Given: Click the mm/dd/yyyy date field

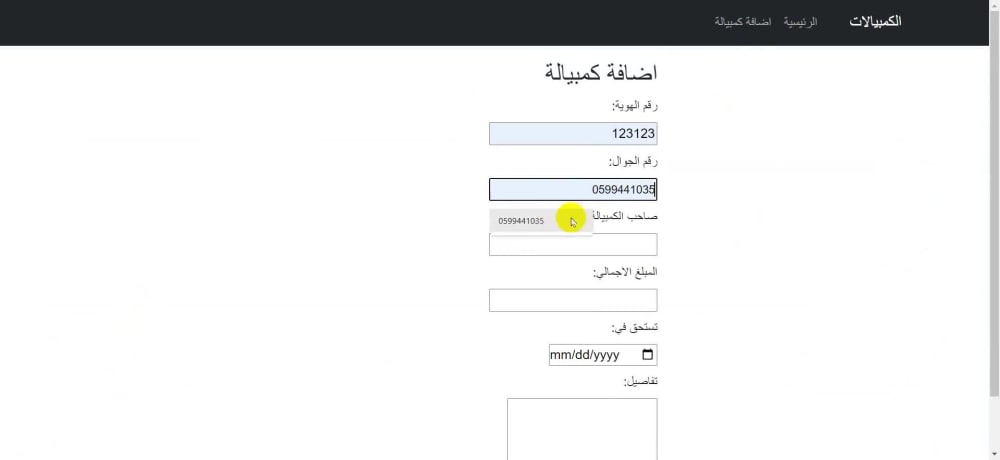Looking at the screenshot, I should click(x=603, y=355).
